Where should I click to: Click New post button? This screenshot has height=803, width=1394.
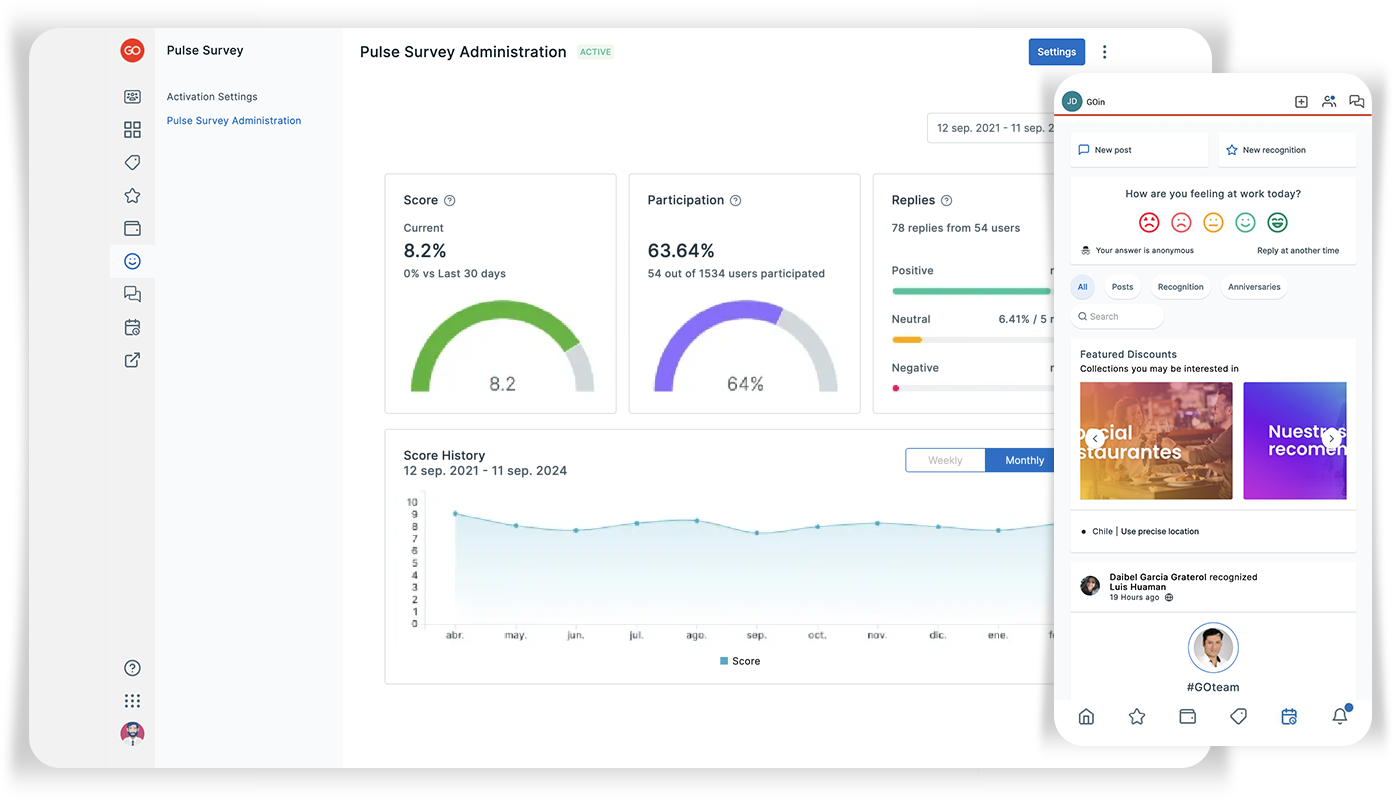[x=1139, y=150]
